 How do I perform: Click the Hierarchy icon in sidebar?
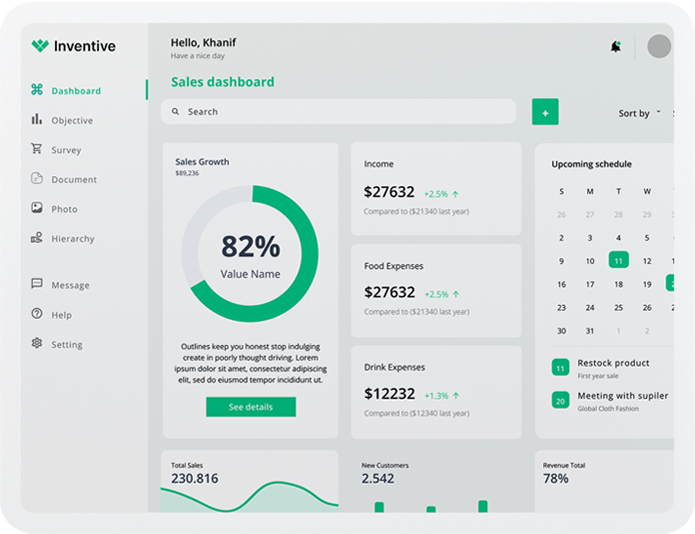(37, 238)
